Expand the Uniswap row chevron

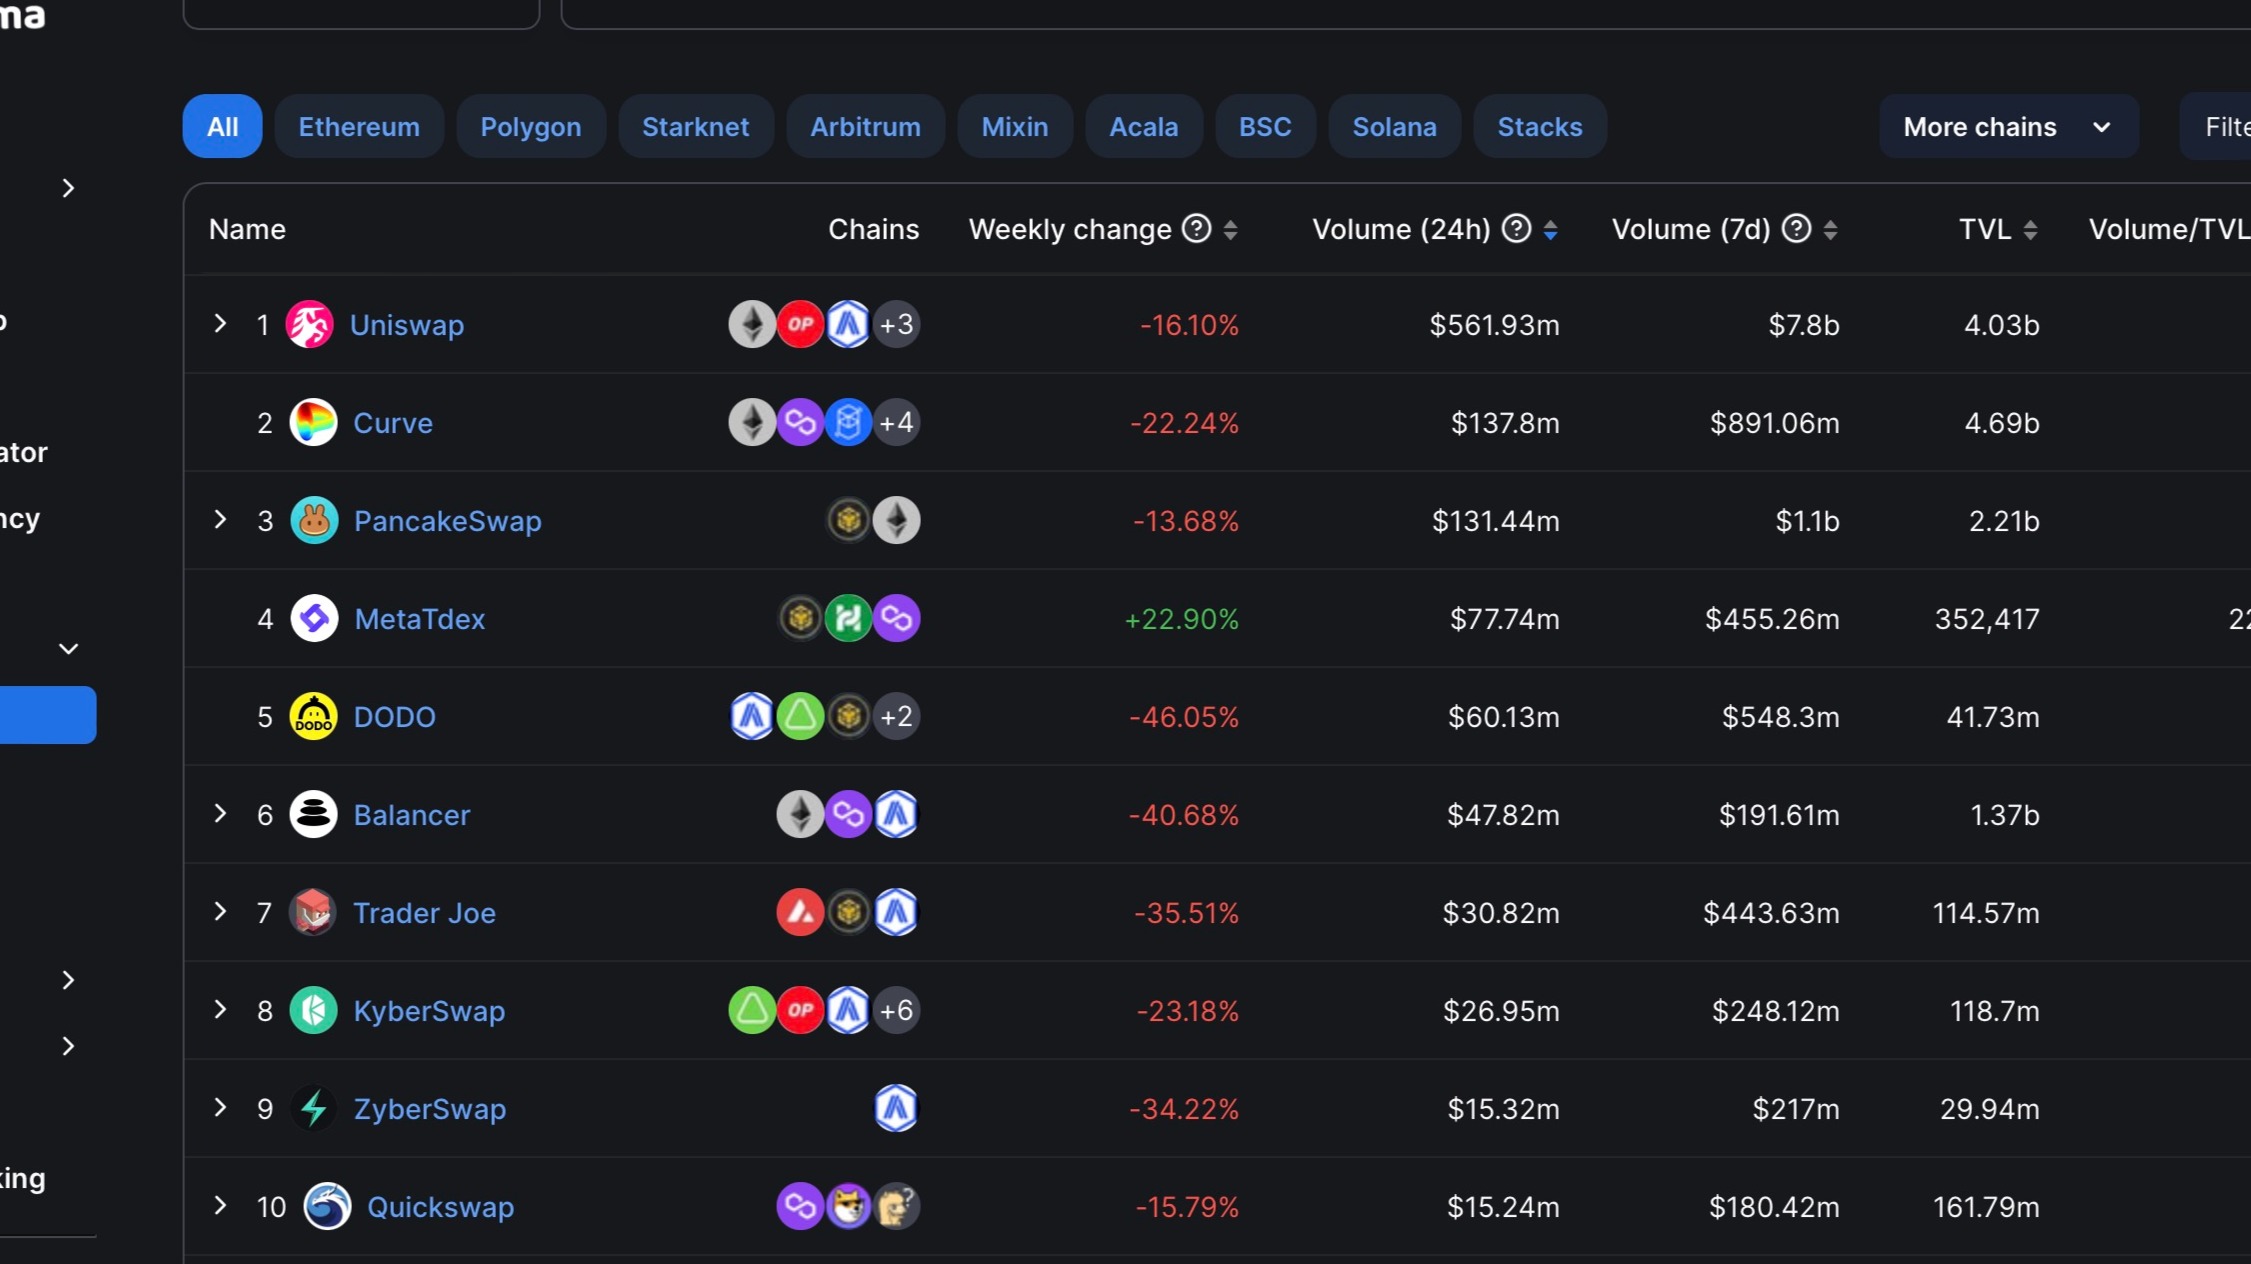click(x=220, y=324)
